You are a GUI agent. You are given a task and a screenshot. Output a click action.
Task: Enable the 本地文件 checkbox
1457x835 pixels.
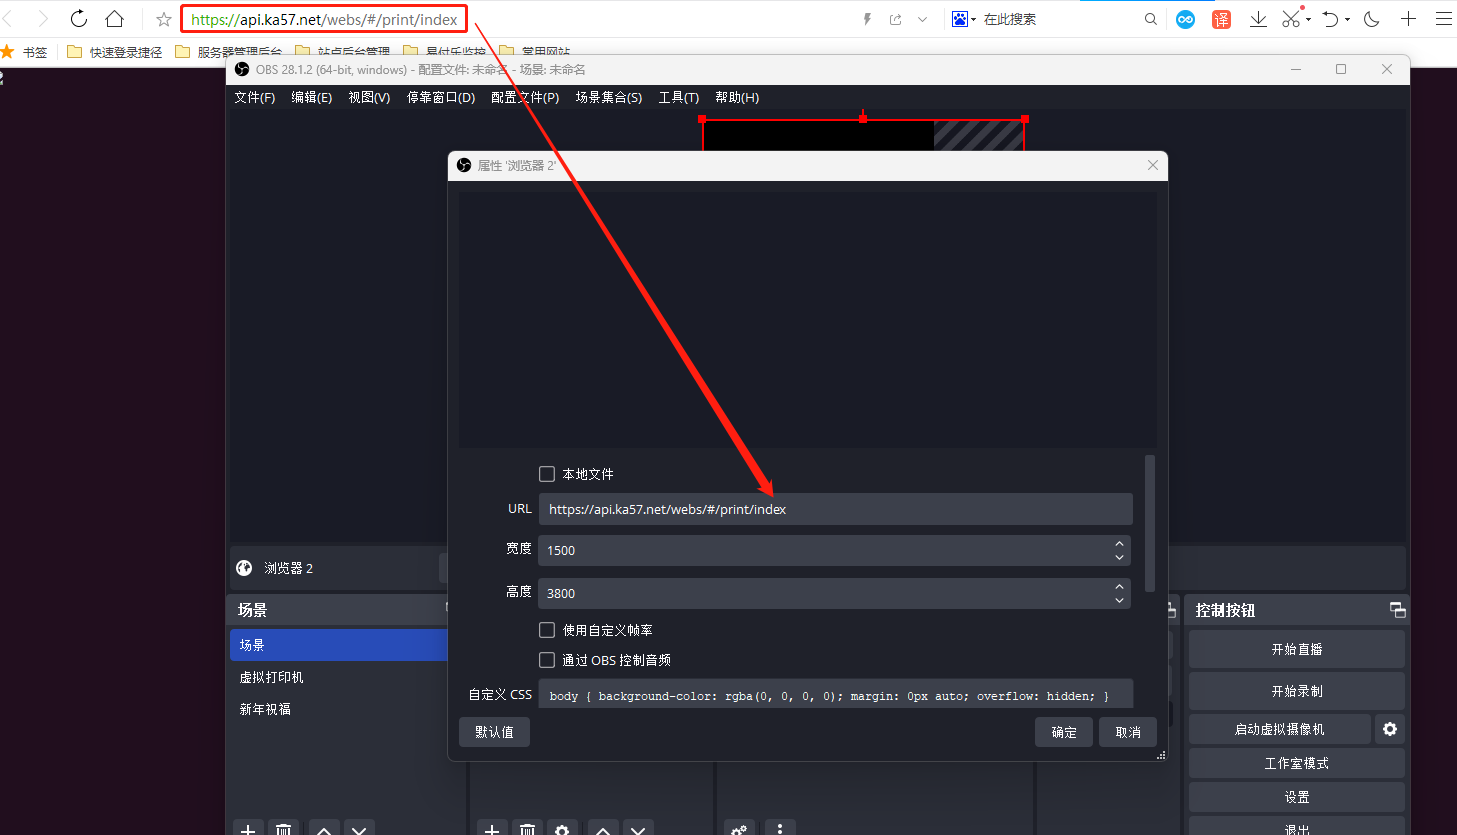[x=547, y=474]
